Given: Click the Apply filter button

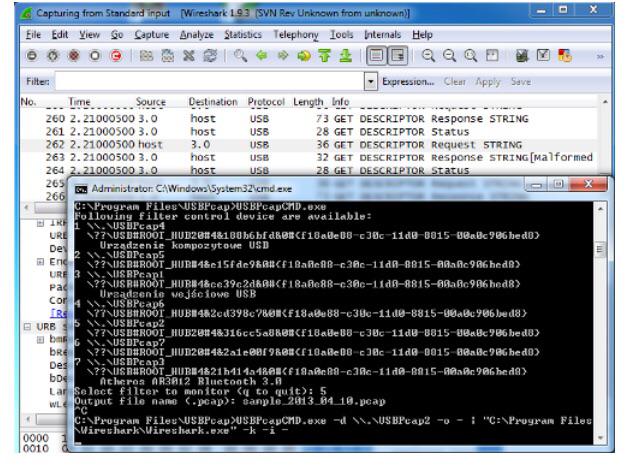Looking at the screenshot, I should 488,82.
